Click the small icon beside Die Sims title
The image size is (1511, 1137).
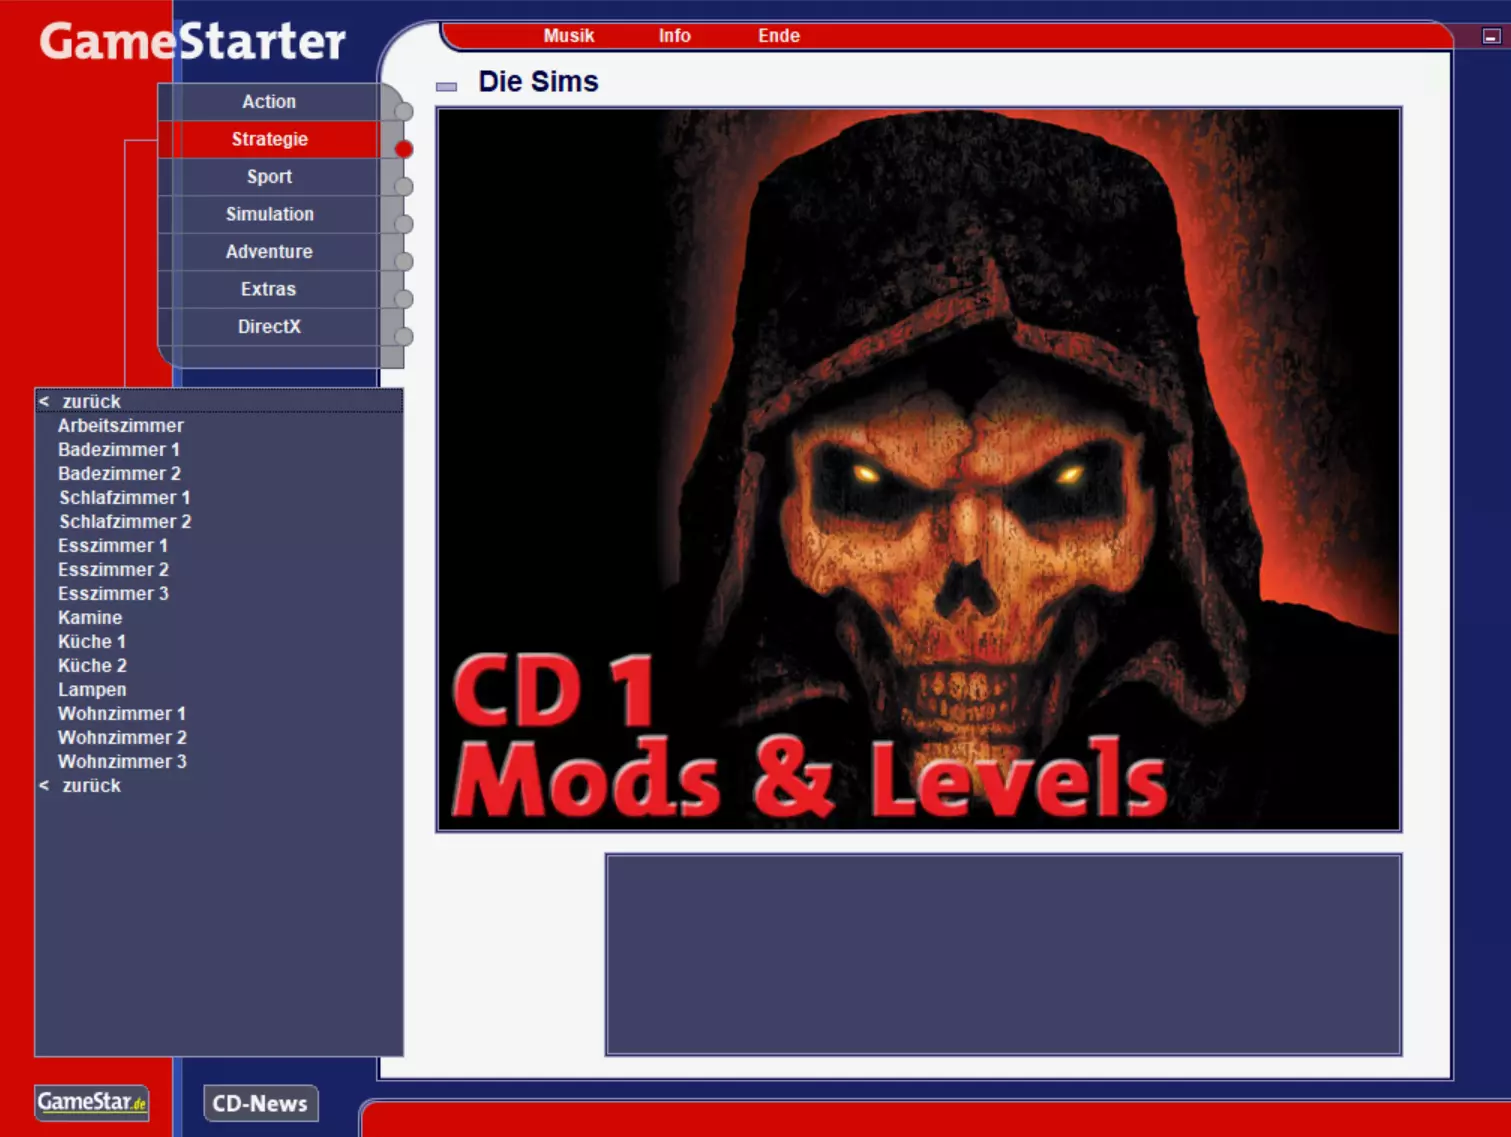(x=446, y=87)
